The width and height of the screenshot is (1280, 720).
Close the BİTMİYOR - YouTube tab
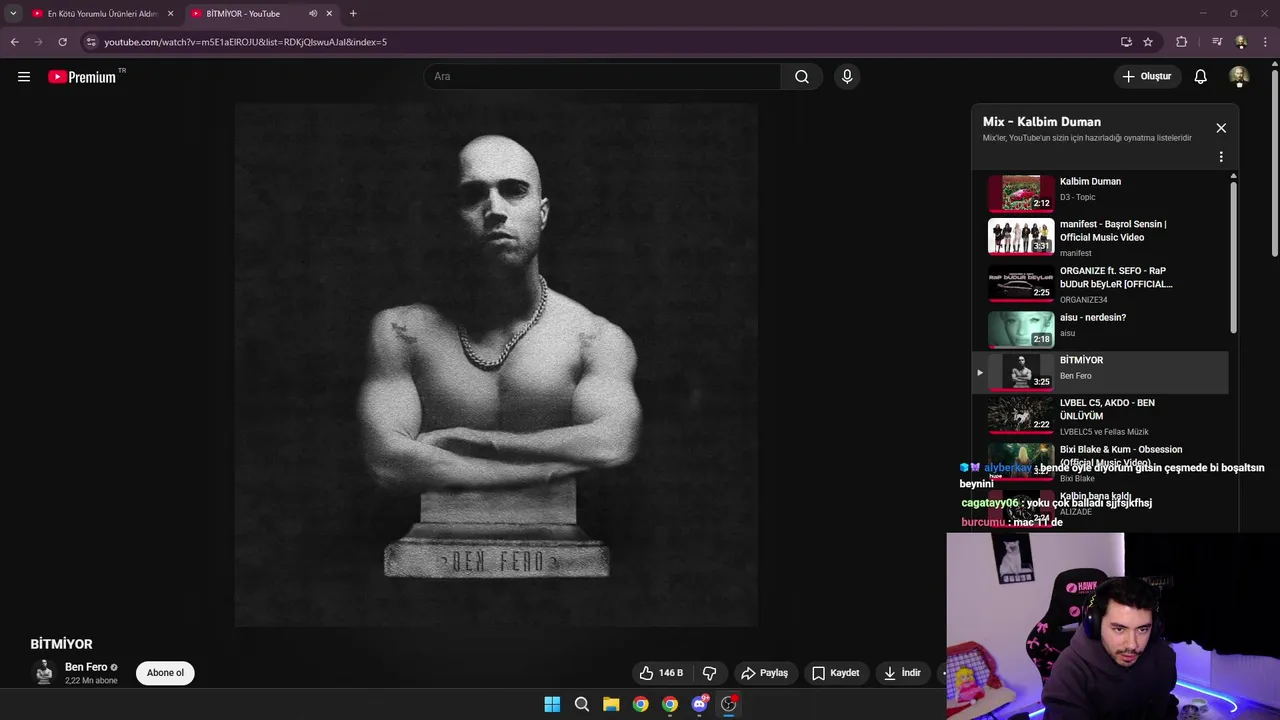coord(329,14)
